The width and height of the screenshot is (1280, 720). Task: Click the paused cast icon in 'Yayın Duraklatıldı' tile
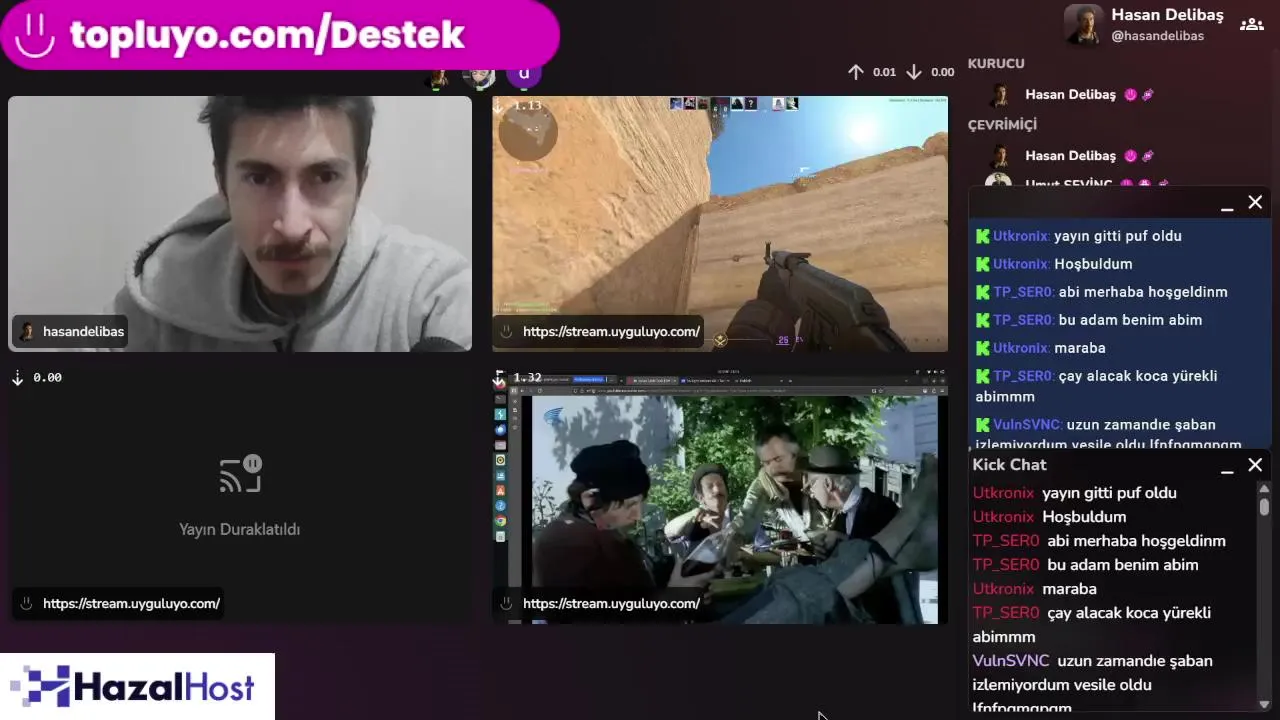click(x=240, y=475)
